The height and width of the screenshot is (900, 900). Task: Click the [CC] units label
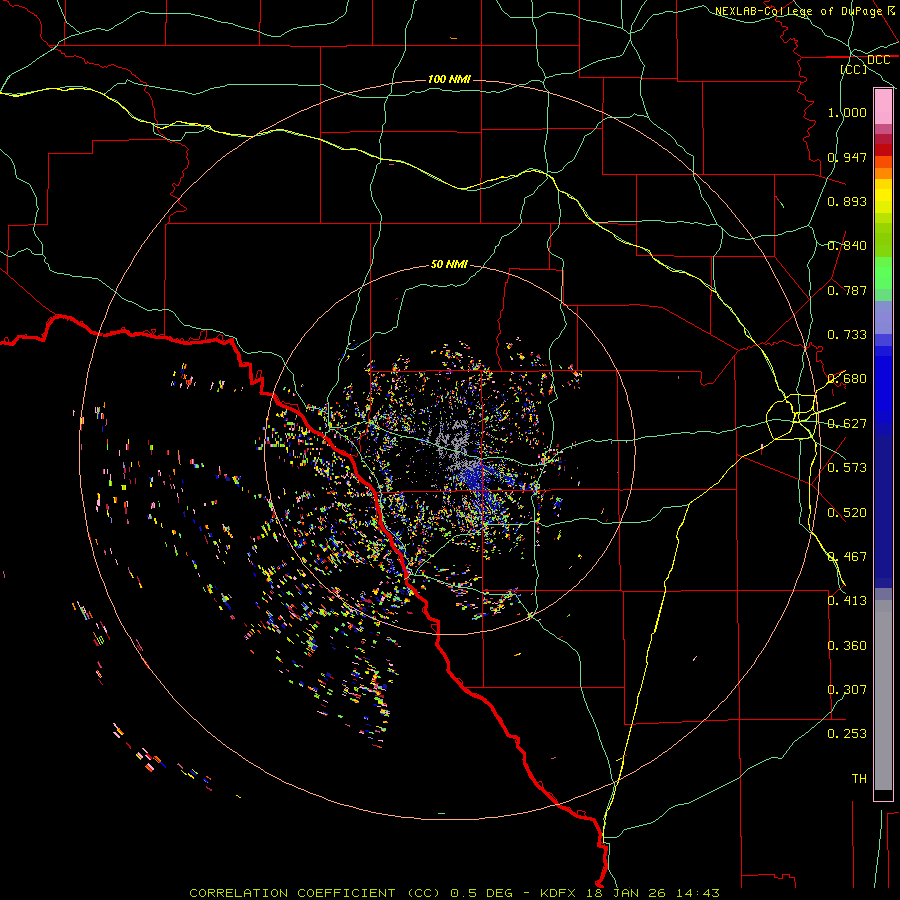click(x=854, y=69)
